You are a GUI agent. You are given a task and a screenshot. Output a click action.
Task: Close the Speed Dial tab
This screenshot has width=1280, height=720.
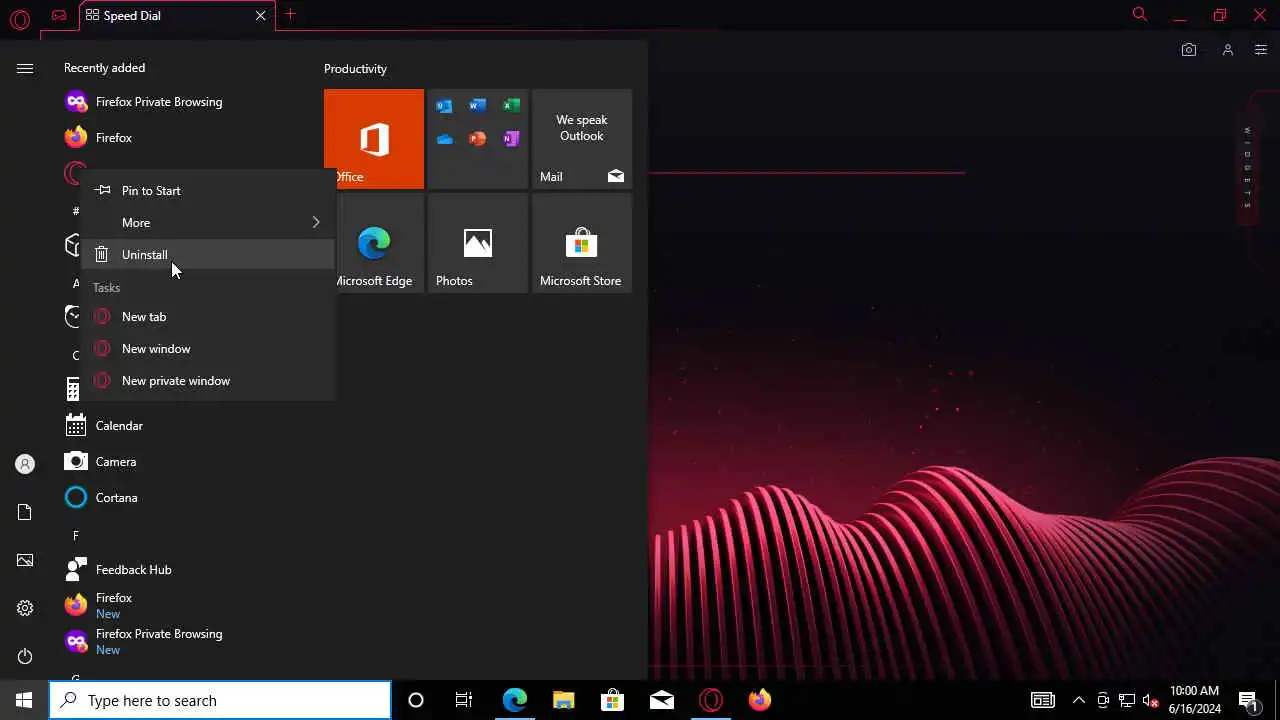[x=261, y=16]
